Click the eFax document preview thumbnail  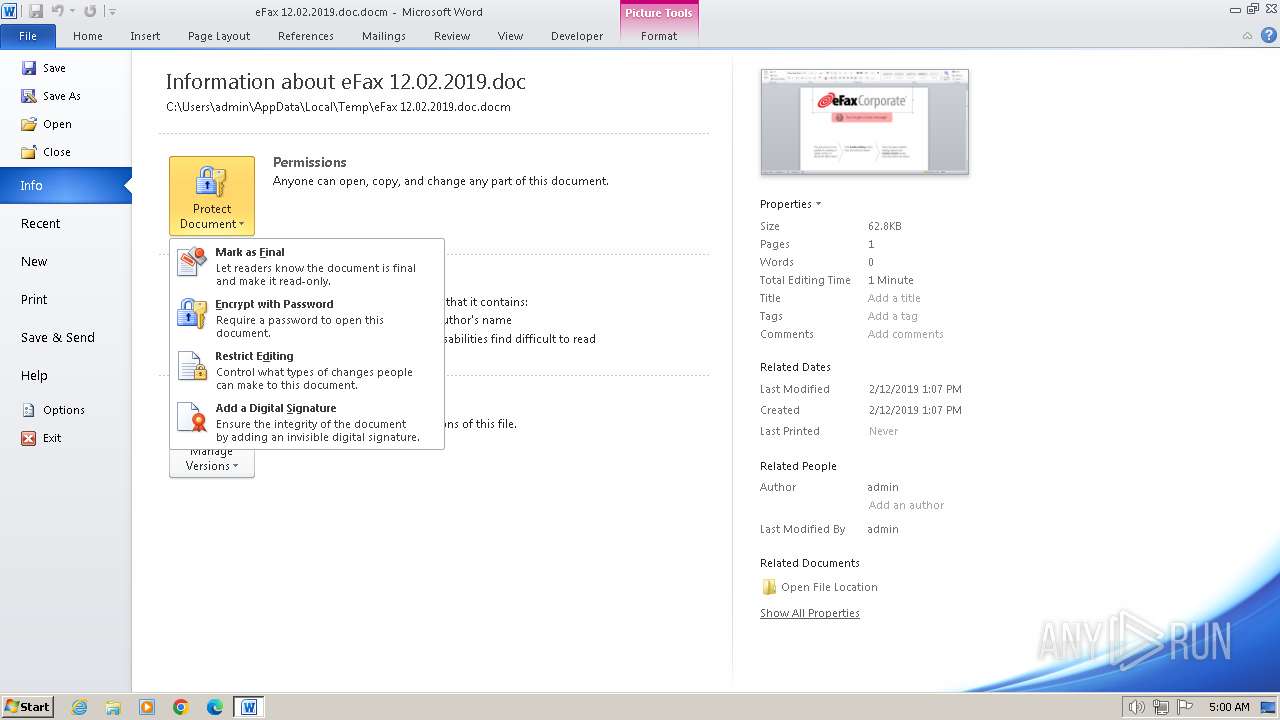tap(864, 122)
